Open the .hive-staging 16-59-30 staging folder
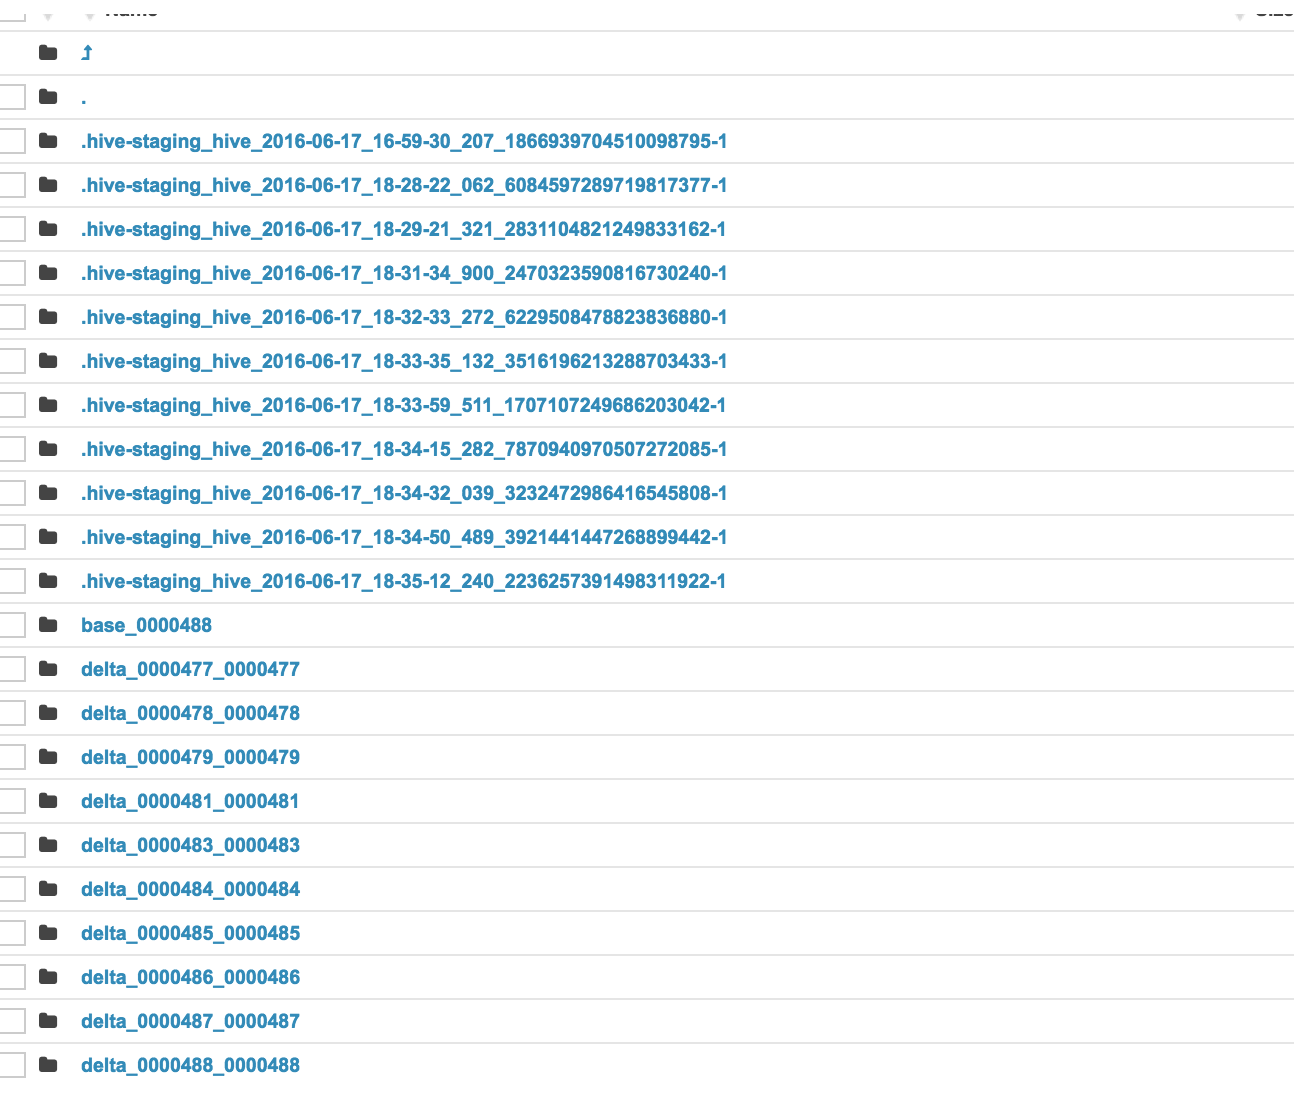This screenshot has width=1294, height=1096. tap(404, 141)
